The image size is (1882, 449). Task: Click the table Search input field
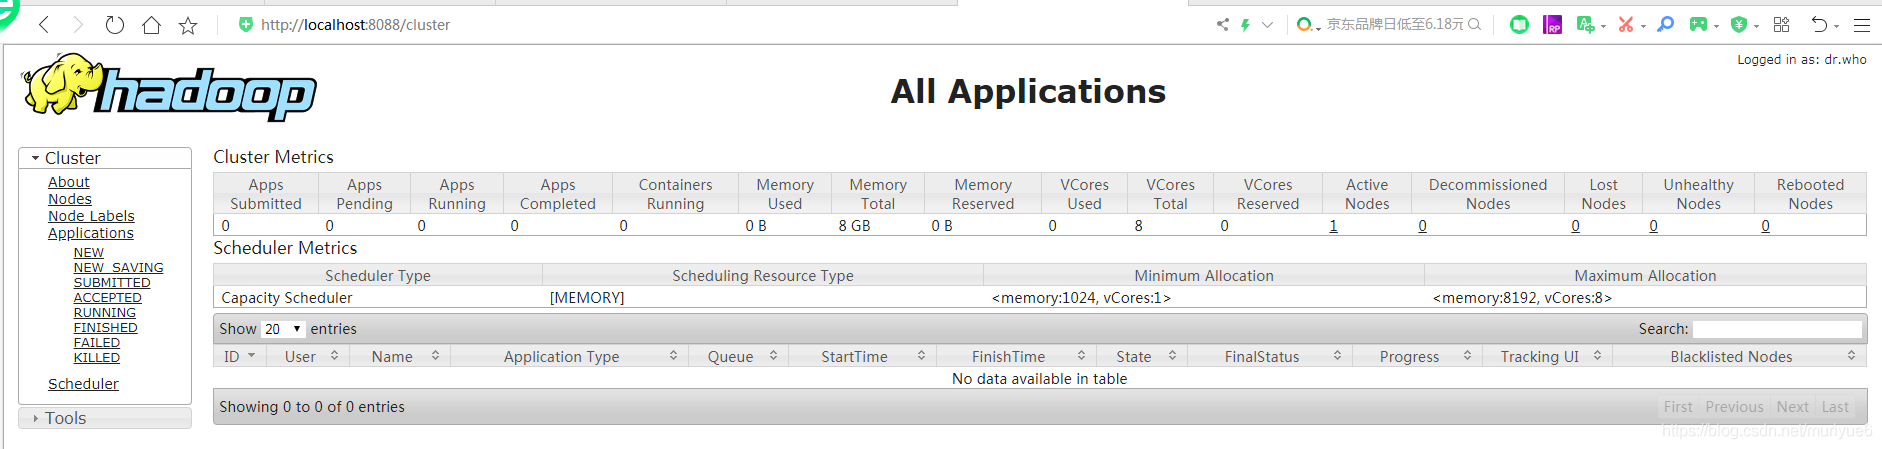point(1777,329)
